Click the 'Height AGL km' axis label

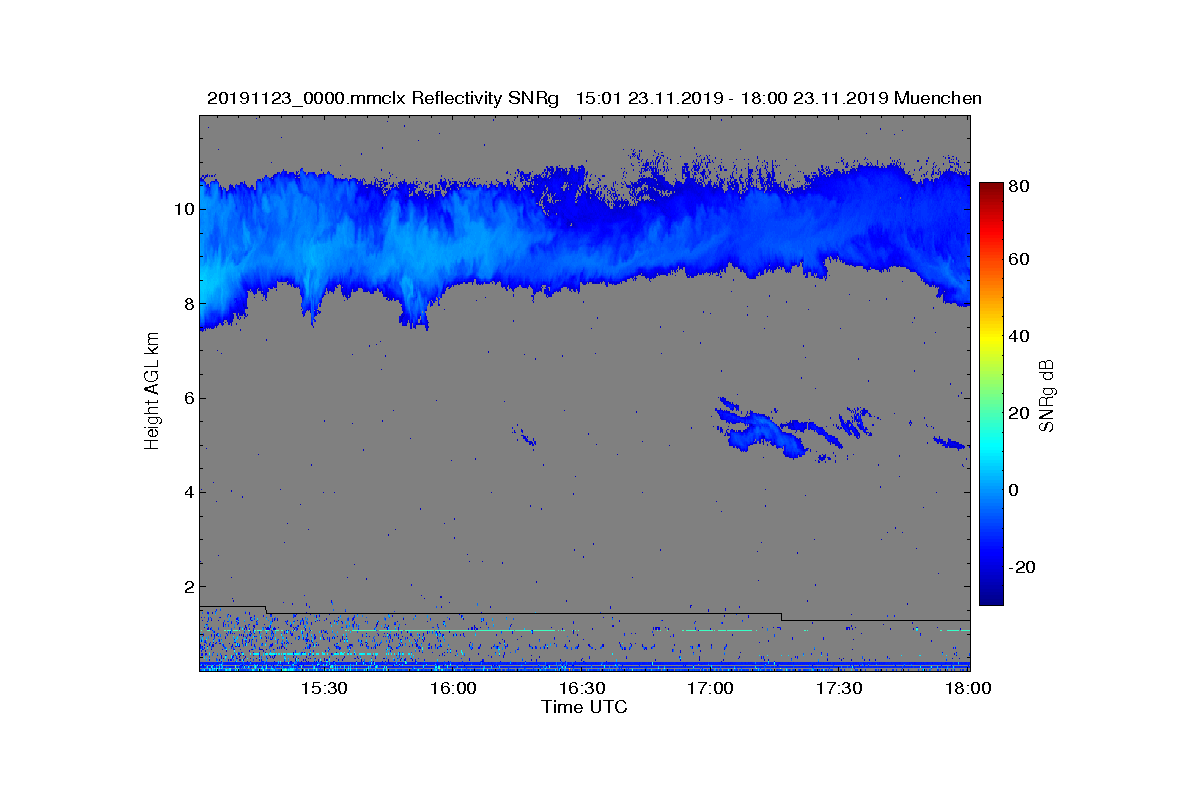tap(152, 393)
